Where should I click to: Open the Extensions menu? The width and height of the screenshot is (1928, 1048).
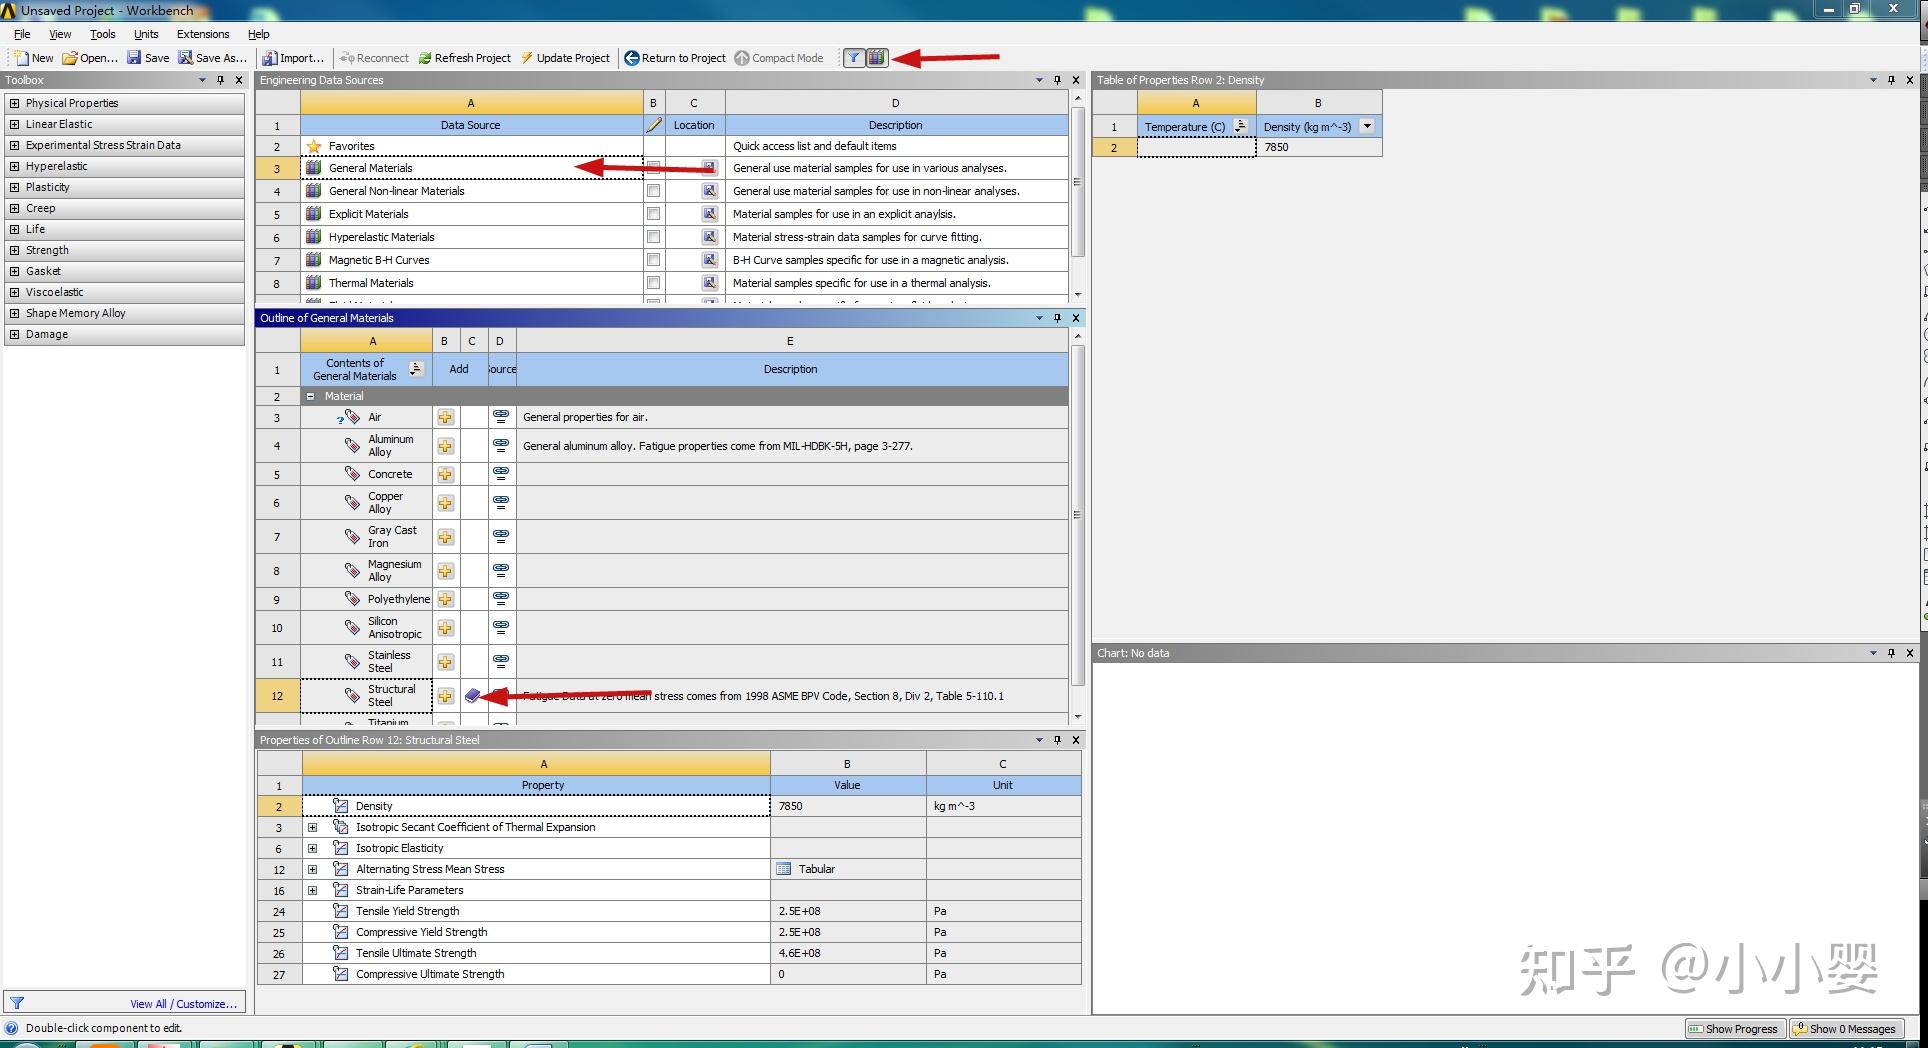tap(202, 33)
